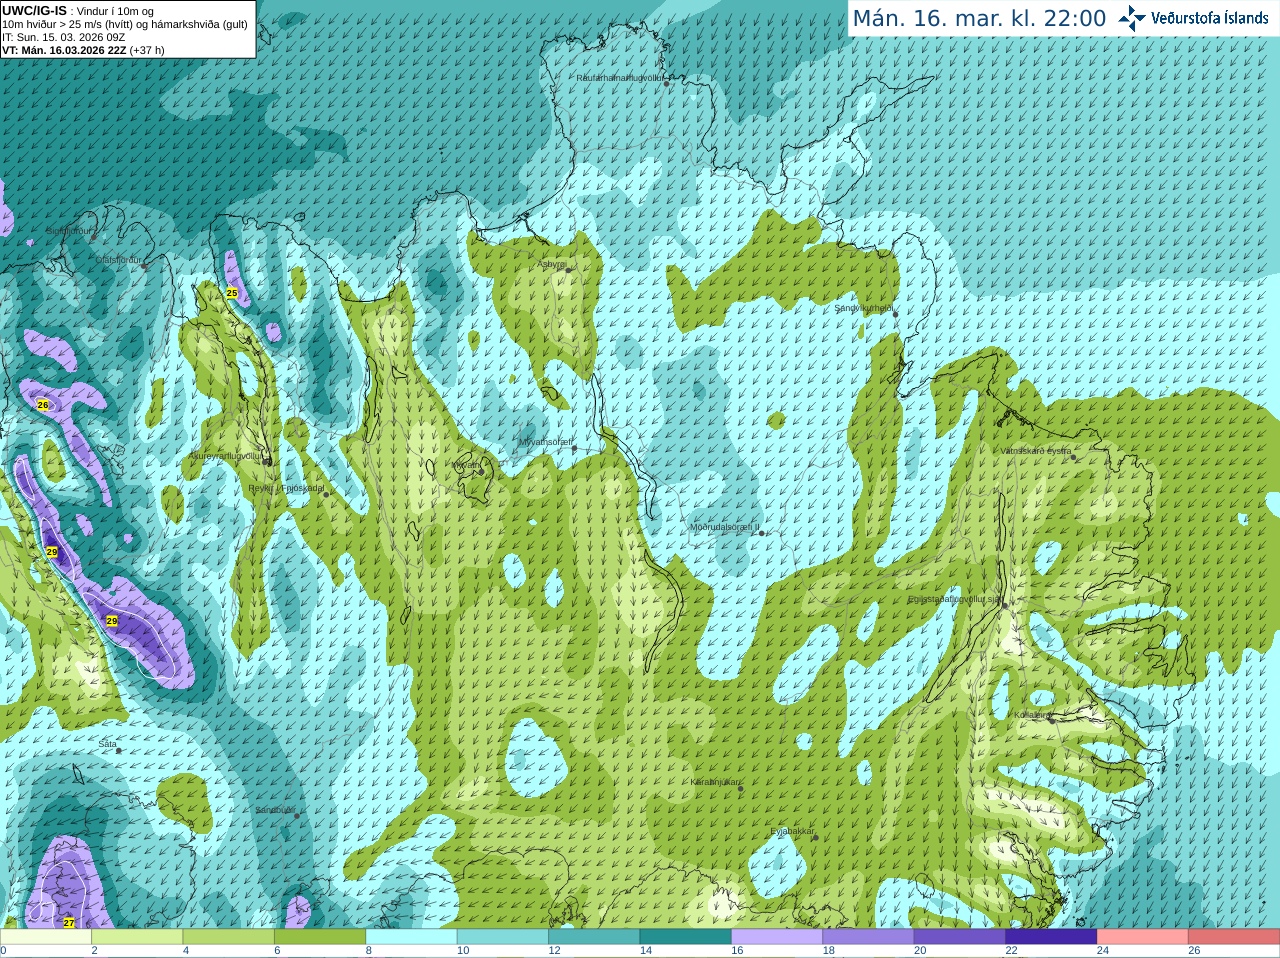Viewport: 1280px width, 958px height.
Task: Select the Sandbúðir station label
Action: (x=275, y=810)
